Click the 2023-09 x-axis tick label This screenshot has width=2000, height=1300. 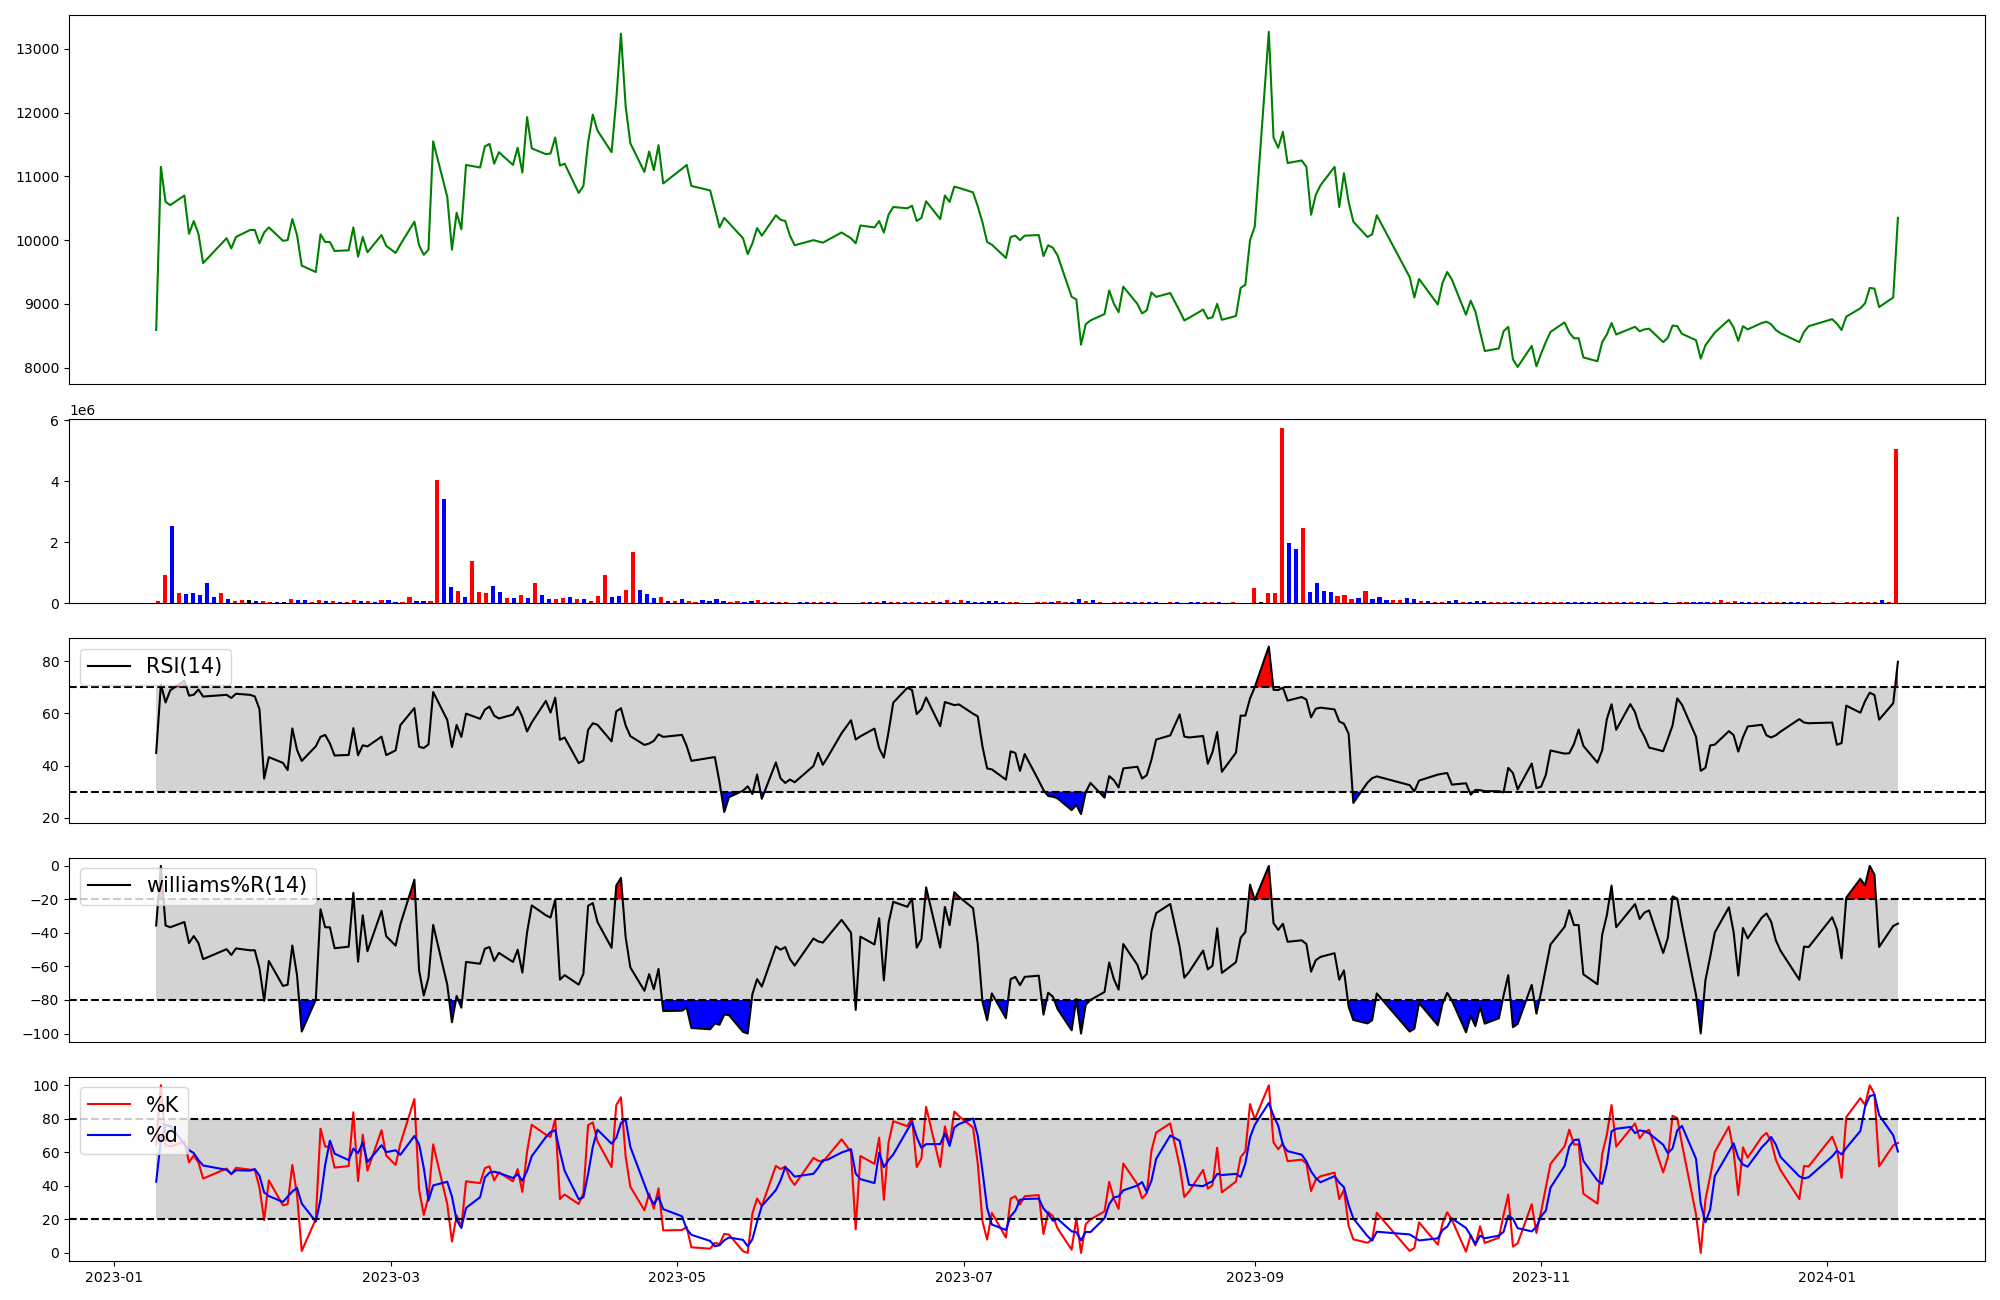(1254, 1277)
